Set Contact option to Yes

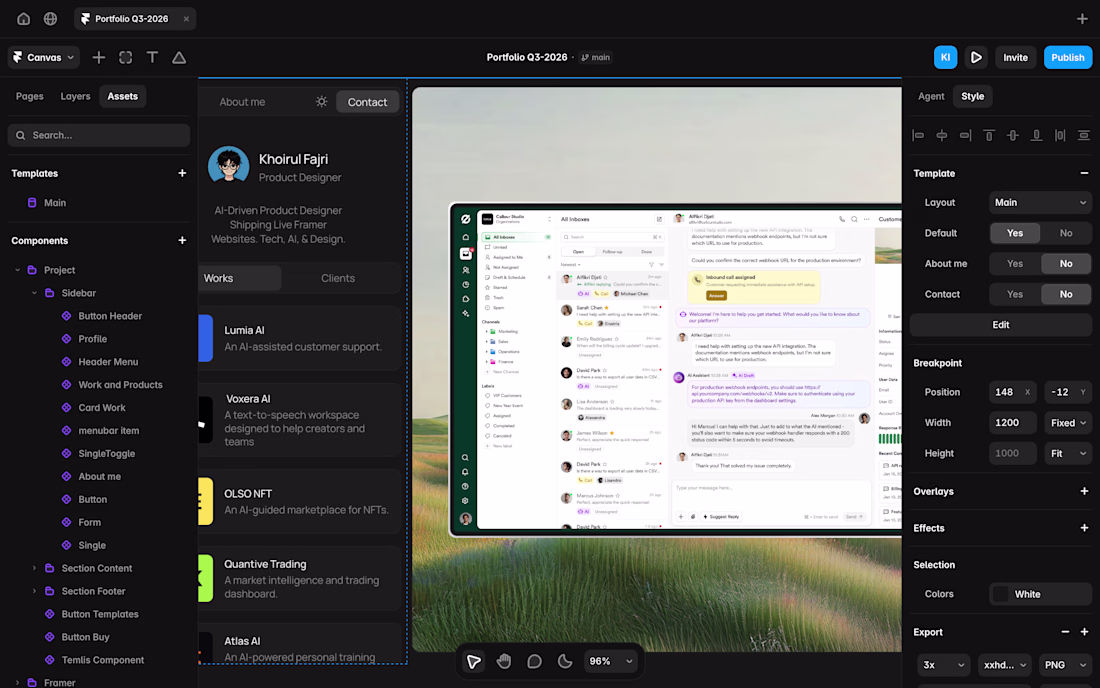[x=1014, y=295]
